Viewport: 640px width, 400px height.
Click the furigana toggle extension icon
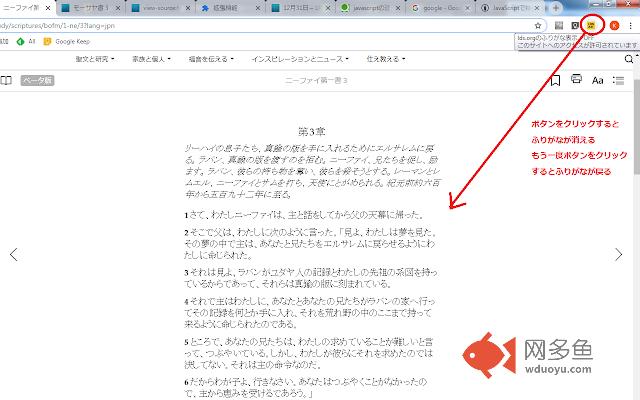(x=591, y=25)
